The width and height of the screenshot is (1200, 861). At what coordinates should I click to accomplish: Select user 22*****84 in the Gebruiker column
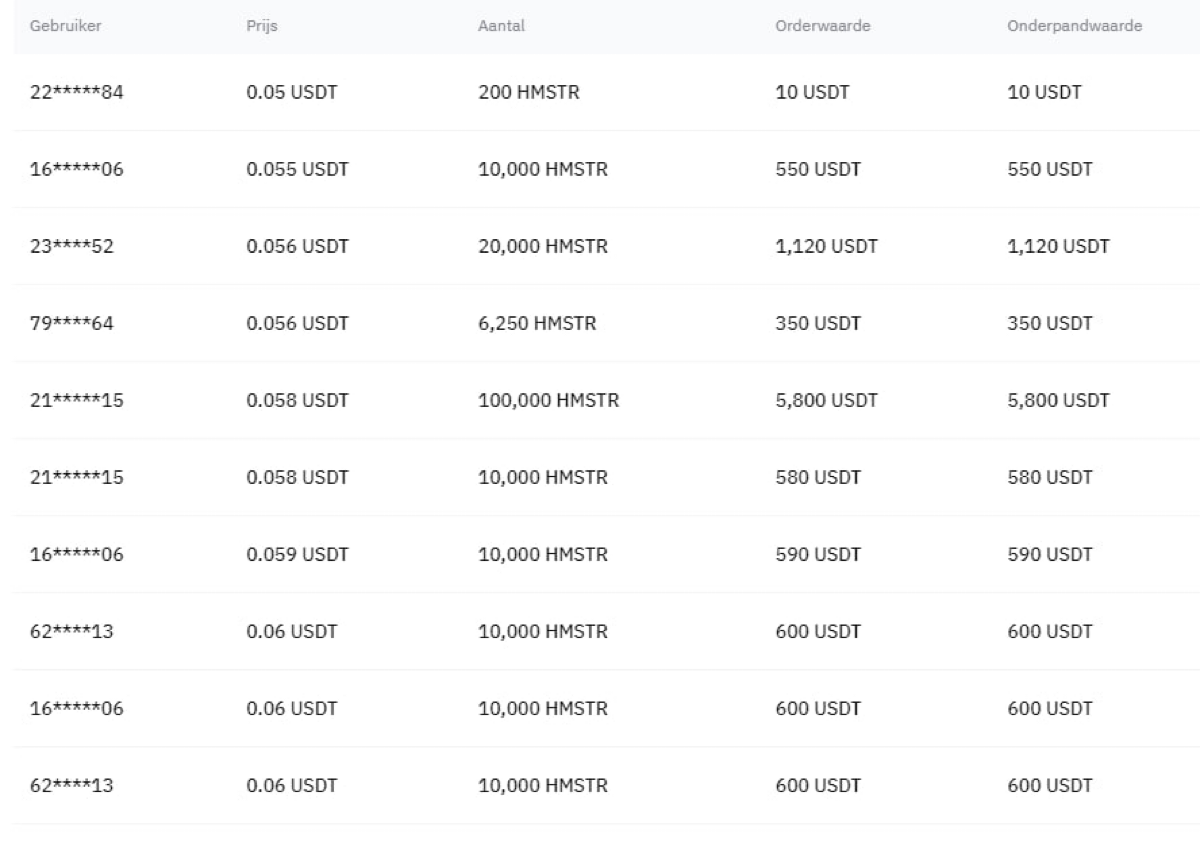(x=77, y=93)
